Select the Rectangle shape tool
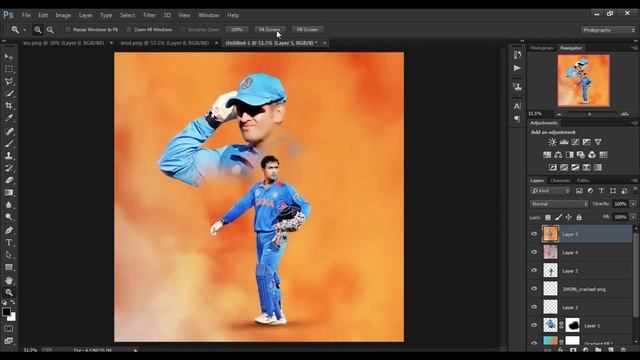The width and height of the screenshot is (640, 360). [x=9, y=267]
